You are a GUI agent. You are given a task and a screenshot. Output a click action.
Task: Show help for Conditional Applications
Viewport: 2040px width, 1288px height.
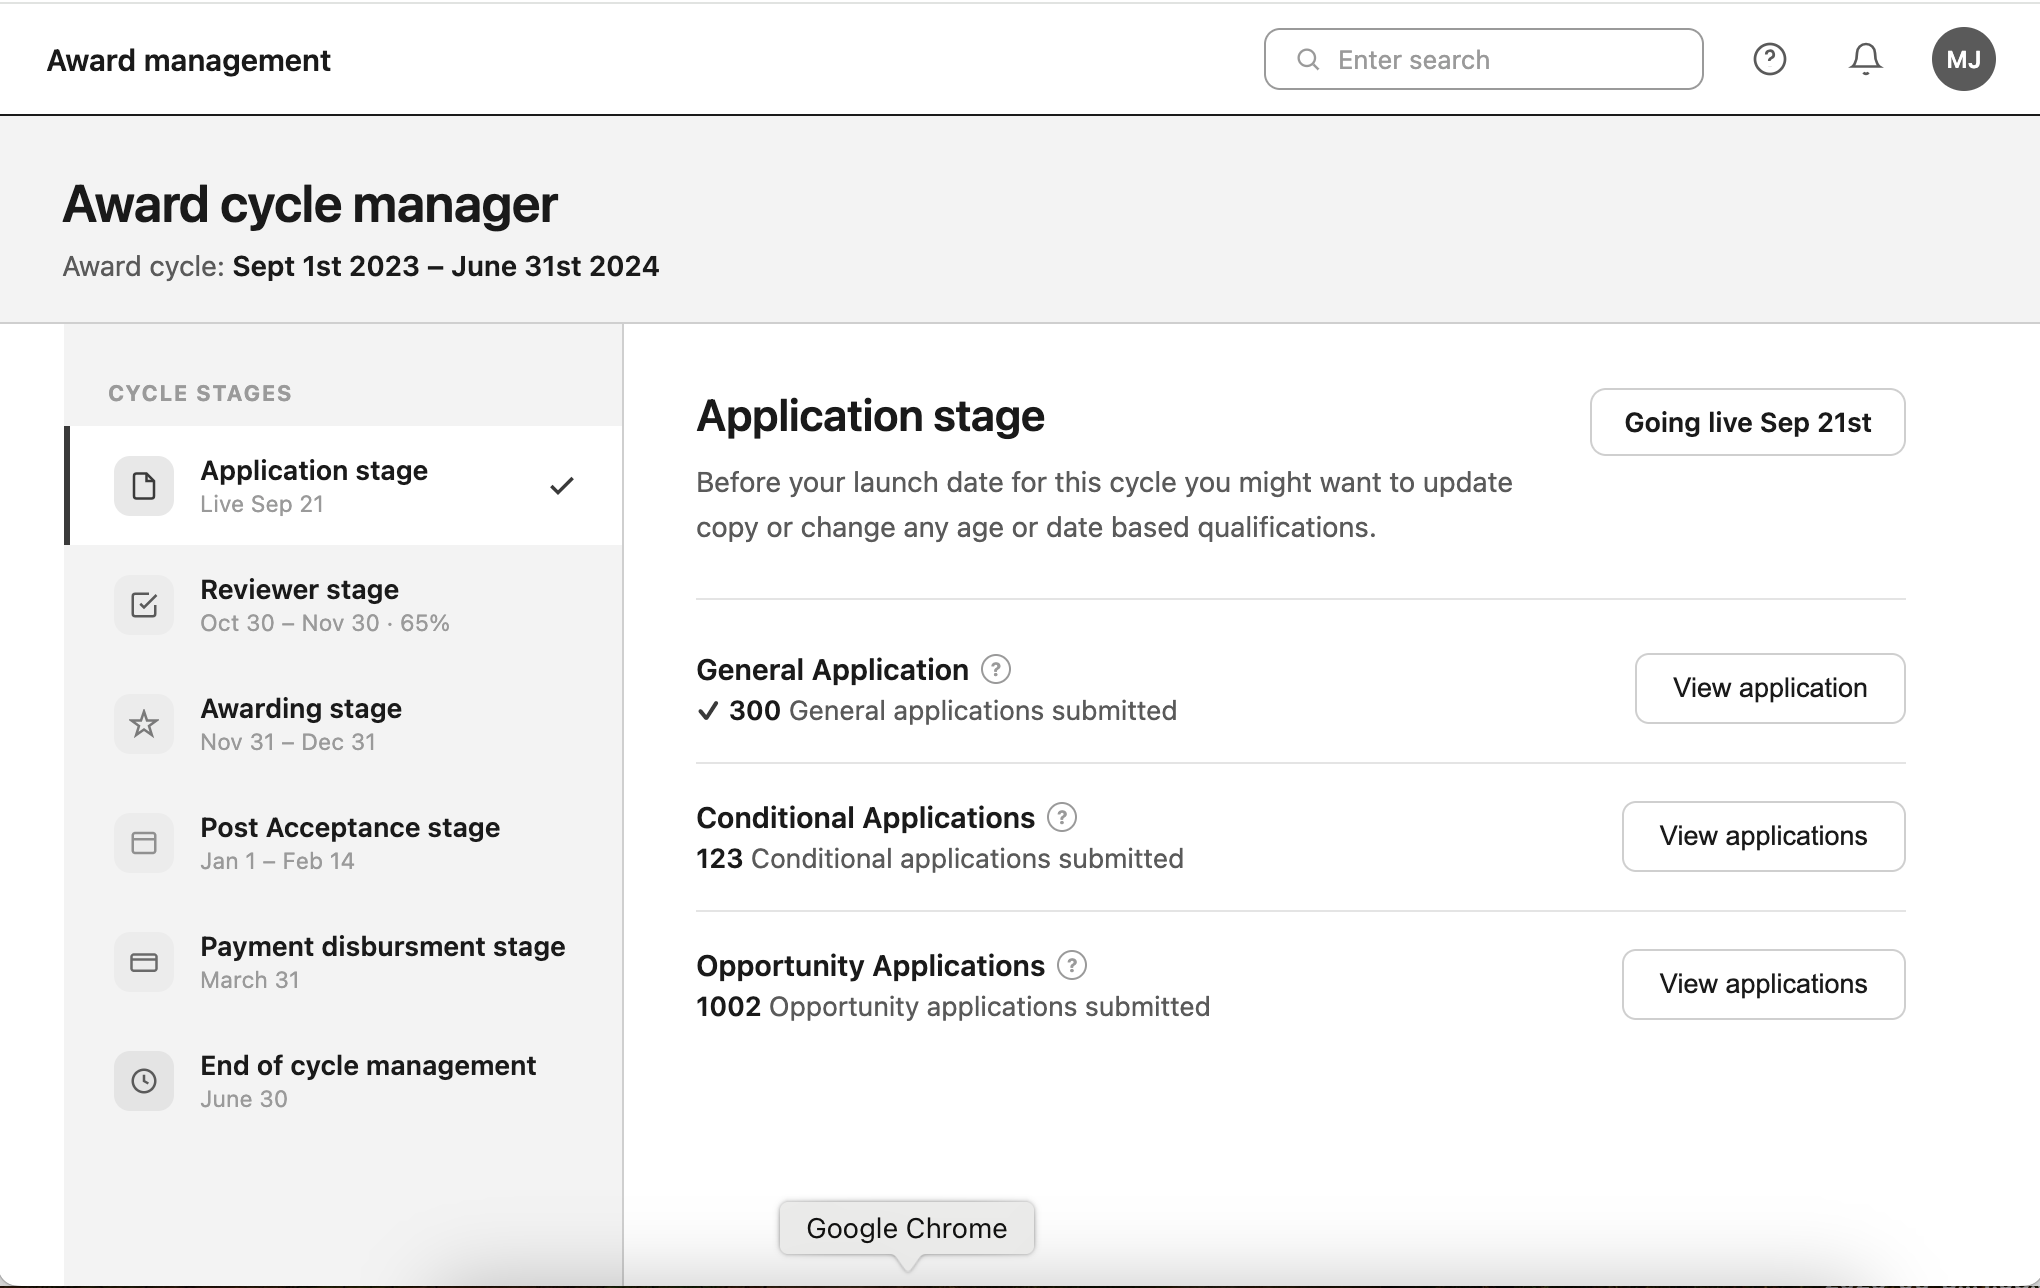[1061, 817]
